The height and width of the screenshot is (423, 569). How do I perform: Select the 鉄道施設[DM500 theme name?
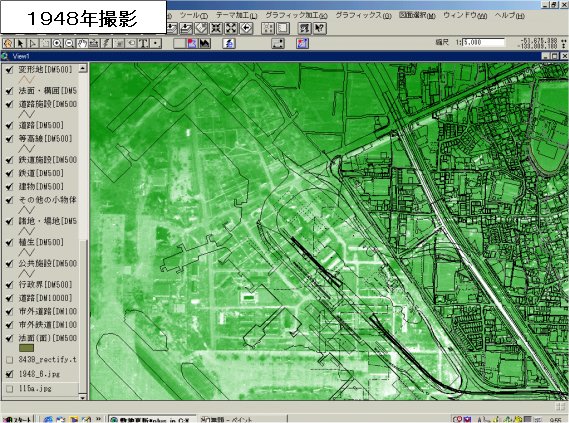48,160
